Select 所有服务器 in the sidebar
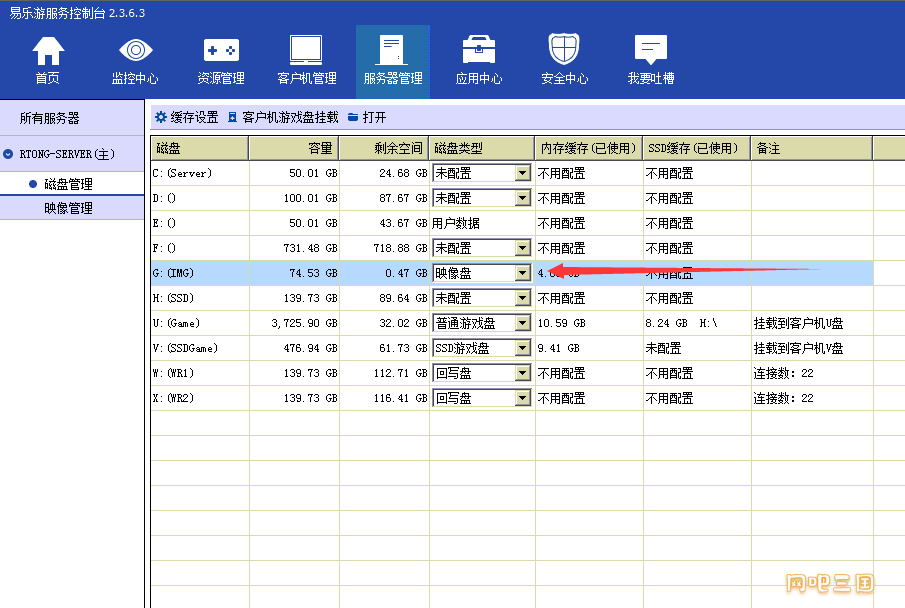 (72, 118)
